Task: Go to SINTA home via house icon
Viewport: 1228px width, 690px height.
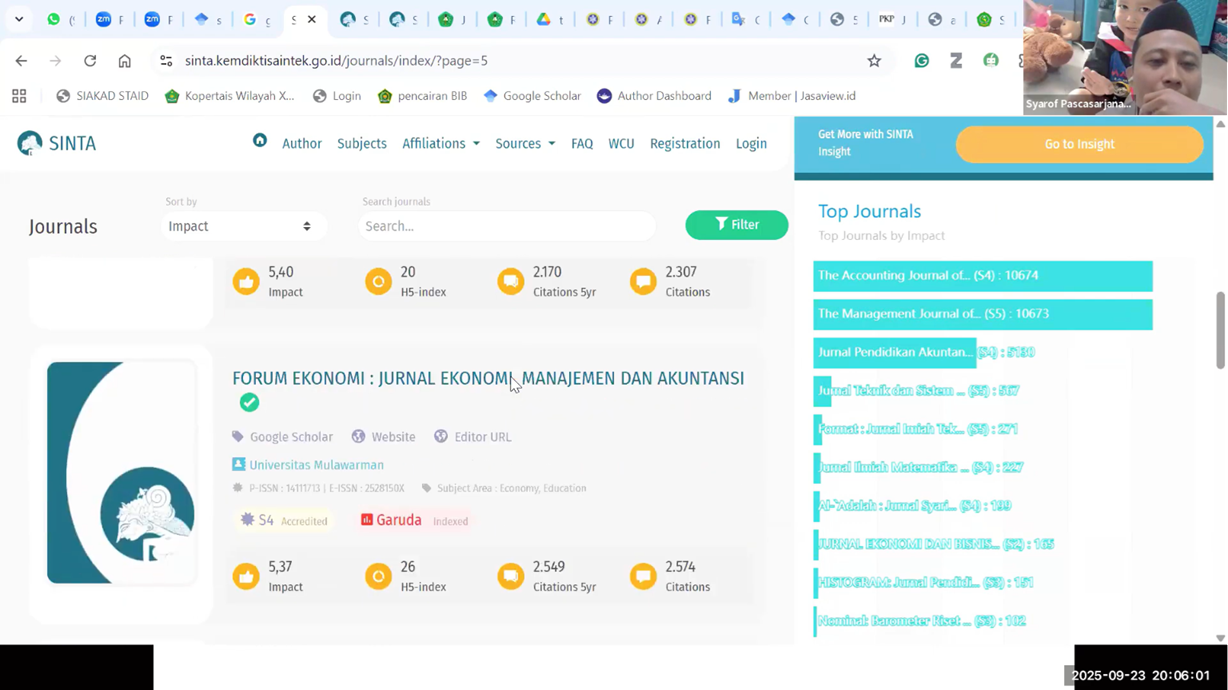Action: [x=260, y=141]
